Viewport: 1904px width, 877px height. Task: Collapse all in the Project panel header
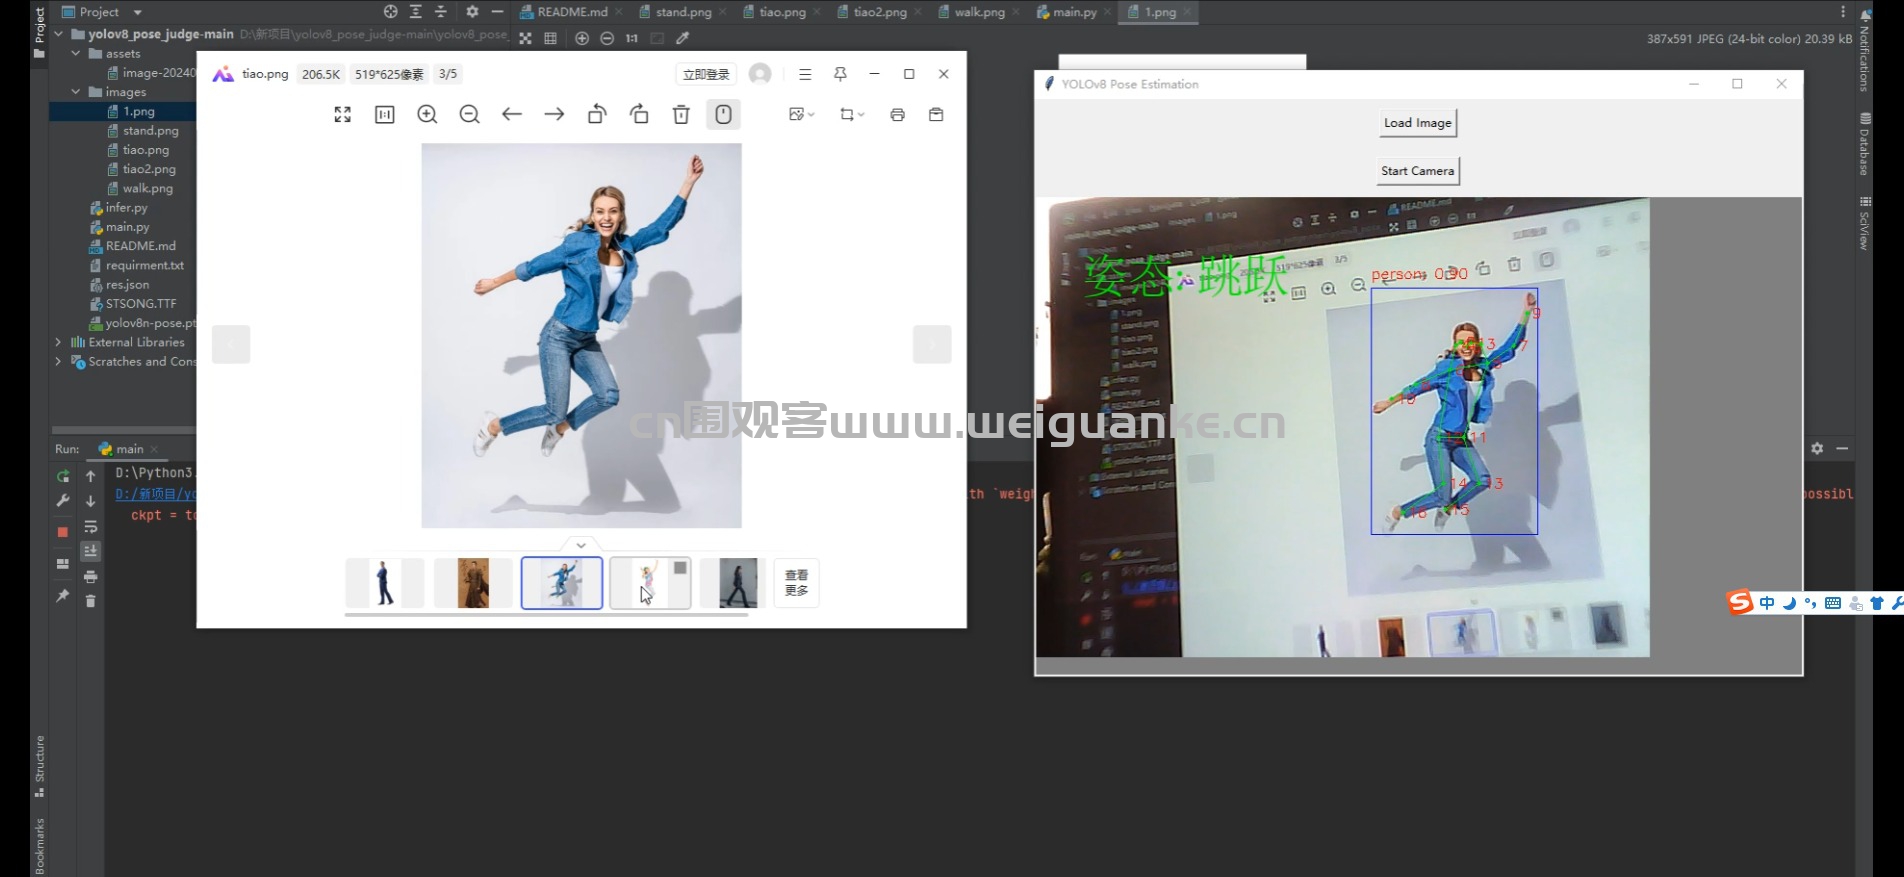(x=440, y=12)
